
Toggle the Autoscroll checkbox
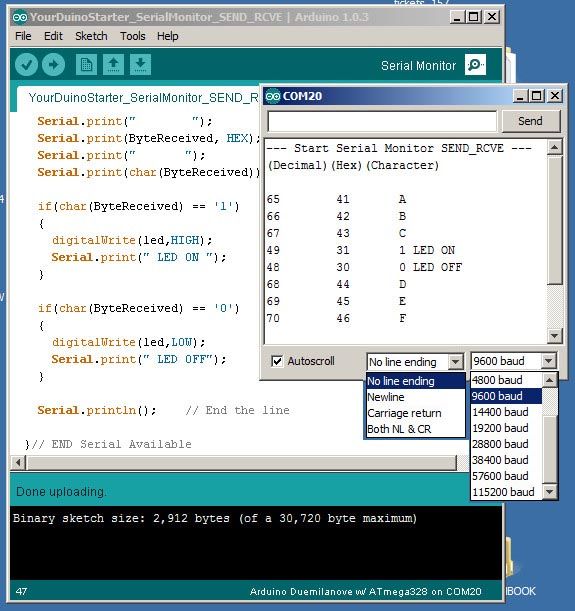point(277,361)
